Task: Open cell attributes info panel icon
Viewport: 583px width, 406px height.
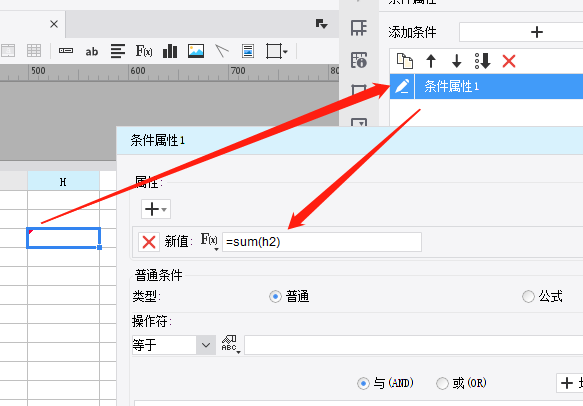Action: point(359,60)
